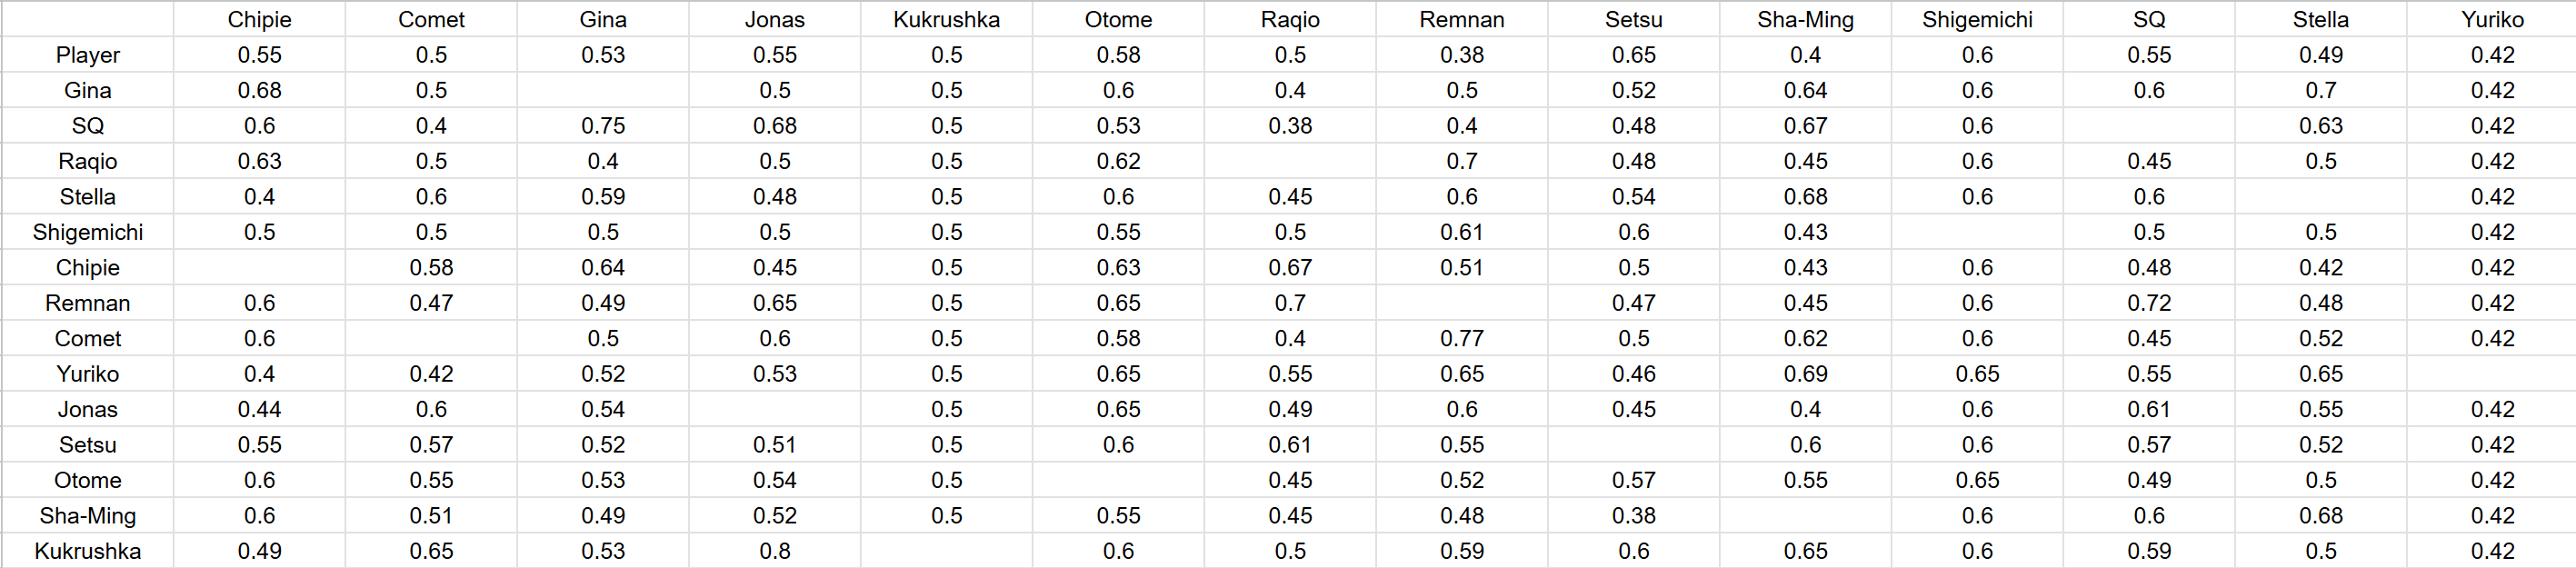The image size is (2576, 568).
Task: Select the 0.72 cell in SQ column
Action: [2149, 303]
